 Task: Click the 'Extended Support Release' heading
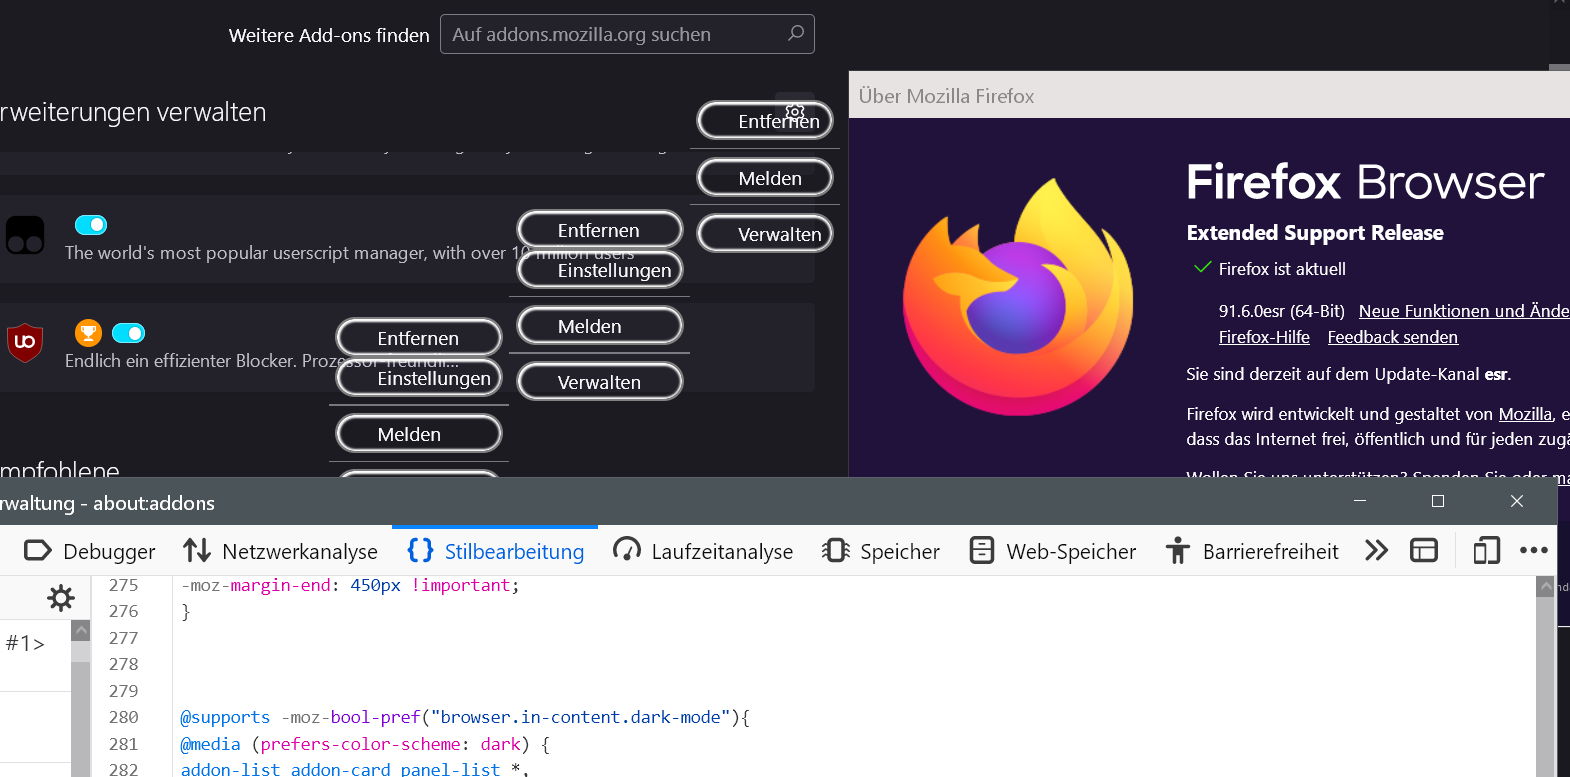coord(1315,233)
